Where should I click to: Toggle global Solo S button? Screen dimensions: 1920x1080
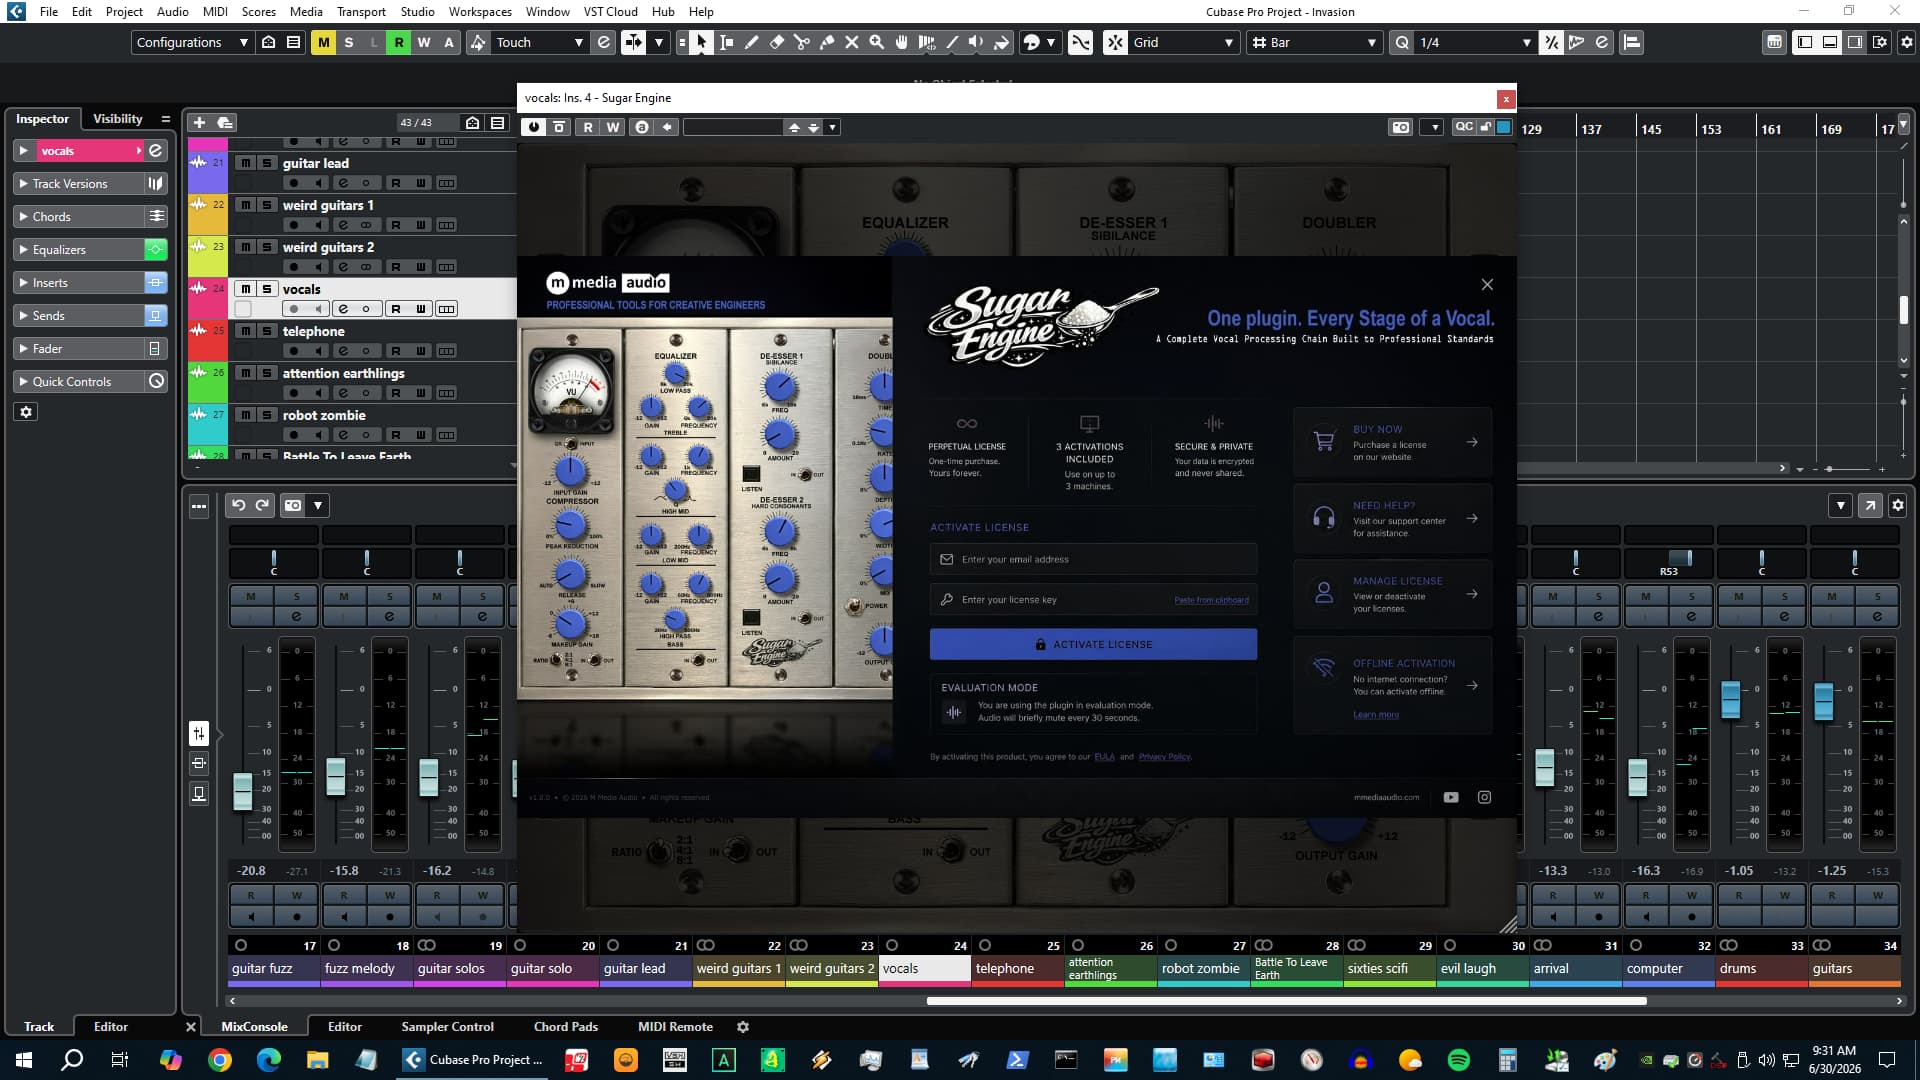348,42
